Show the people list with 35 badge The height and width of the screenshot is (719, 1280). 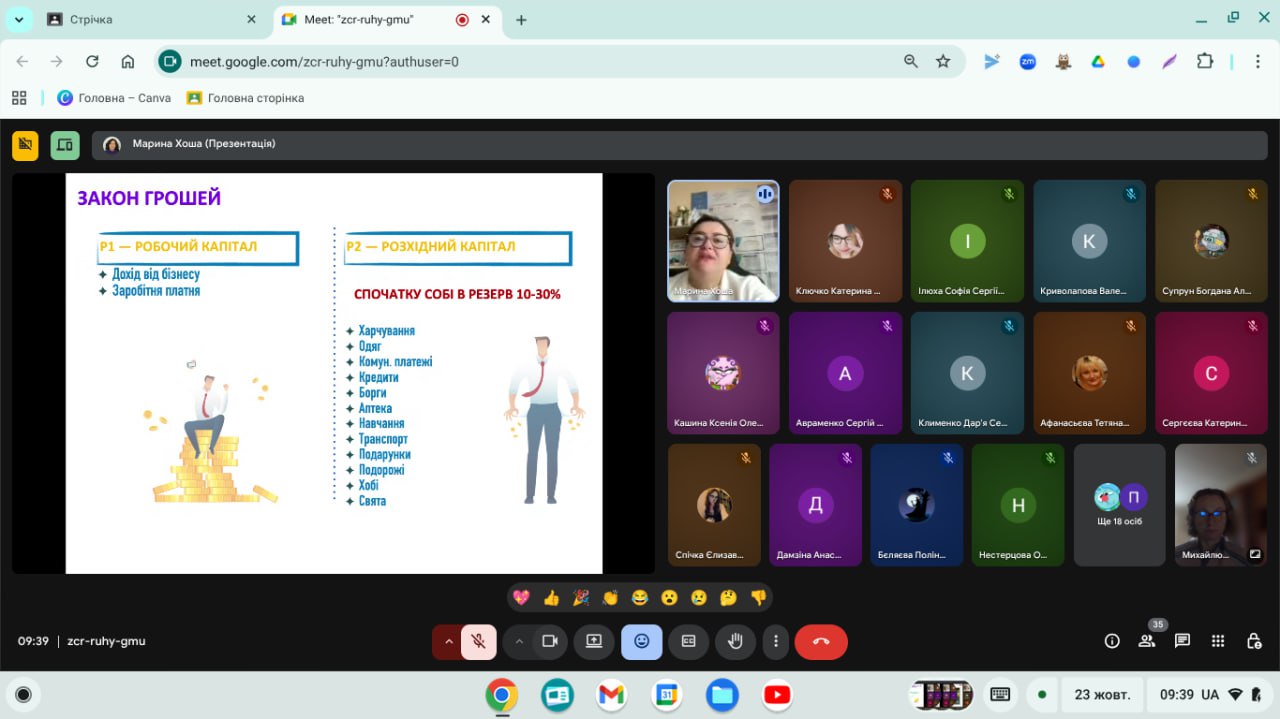tap(1147, 642)
